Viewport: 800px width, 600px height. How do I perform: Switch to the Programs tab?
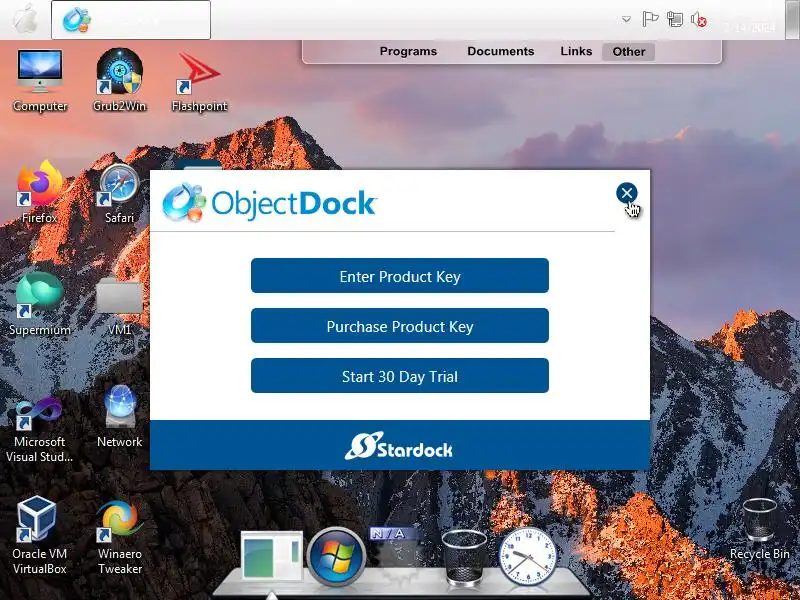(x=408, y=52)
